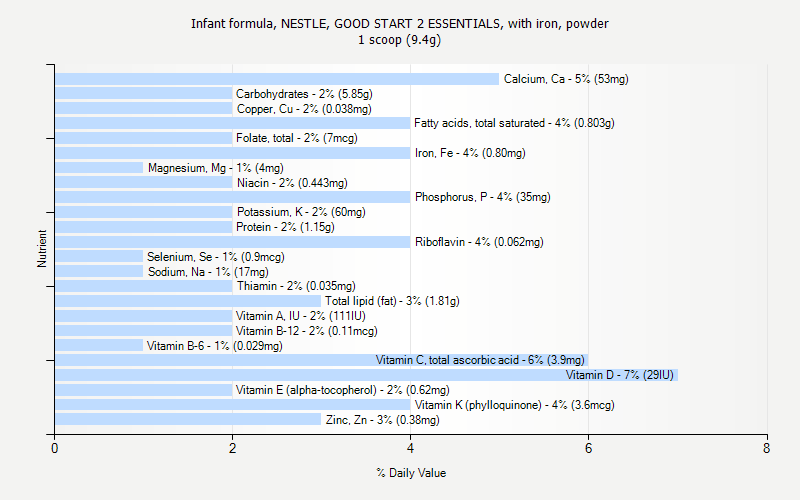
Task: Click the x-axis tick label '2'
Action: tap(233, 448)
